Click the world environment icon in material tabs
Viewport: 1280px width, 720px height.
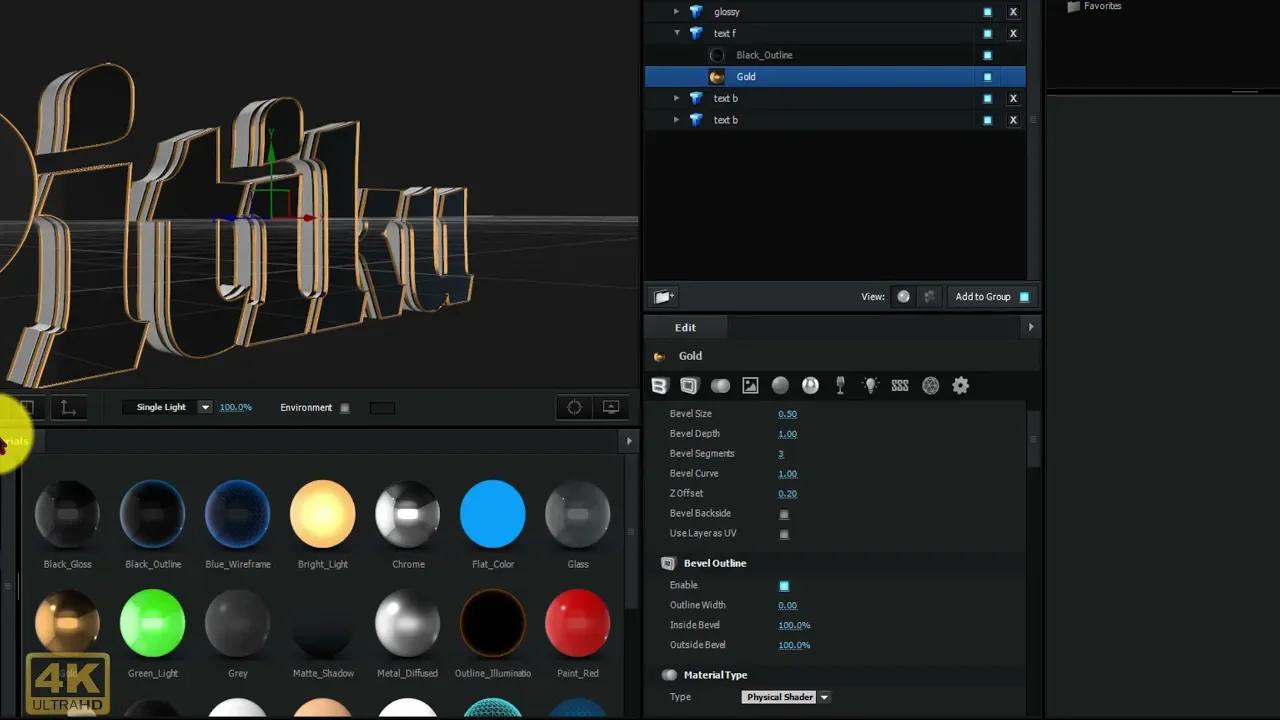(930, 385)
